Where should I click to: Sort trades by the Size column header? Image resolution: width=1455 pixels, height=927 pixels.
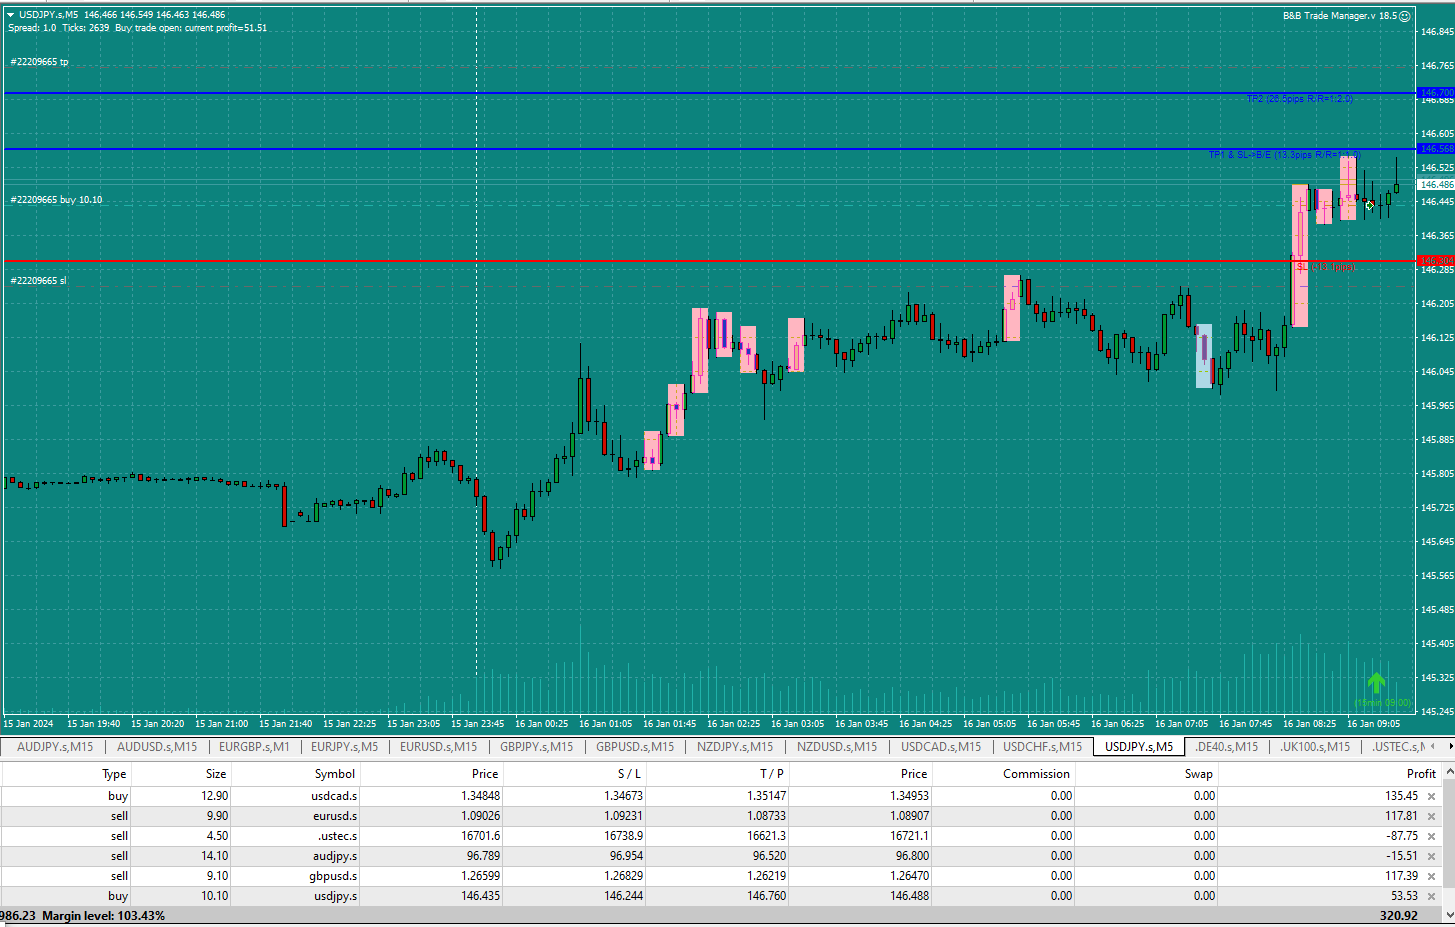click(215, 774)
